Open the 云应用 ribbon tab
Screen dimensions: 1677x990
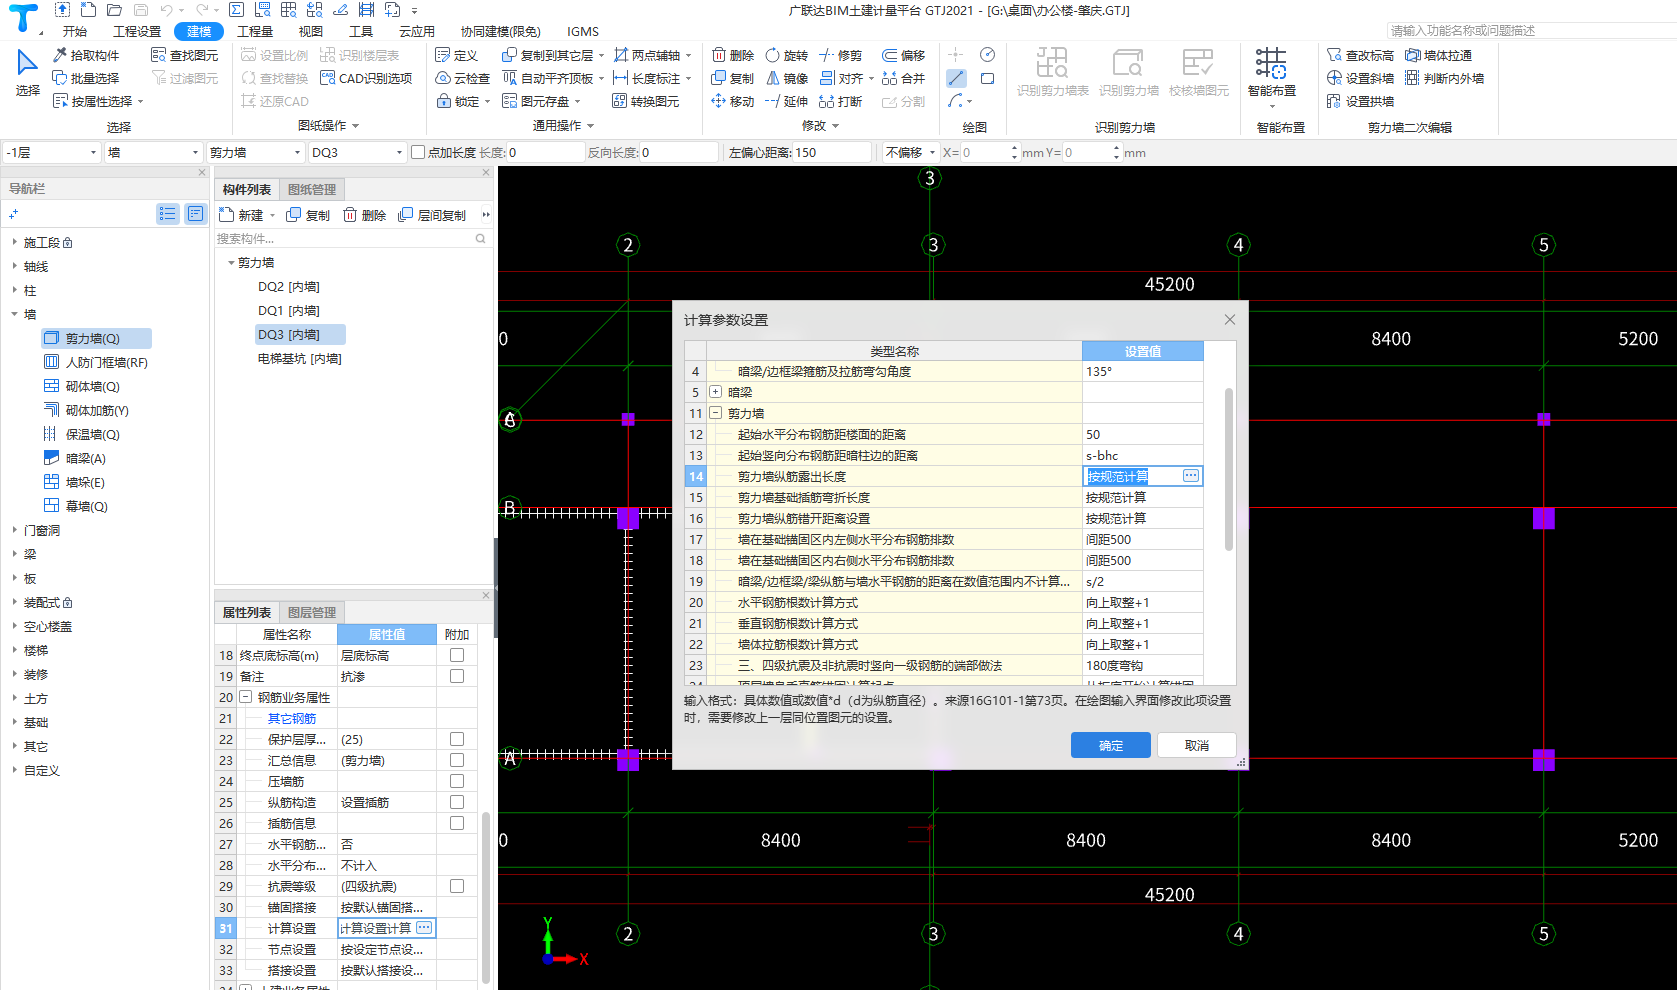pos(417,31)
